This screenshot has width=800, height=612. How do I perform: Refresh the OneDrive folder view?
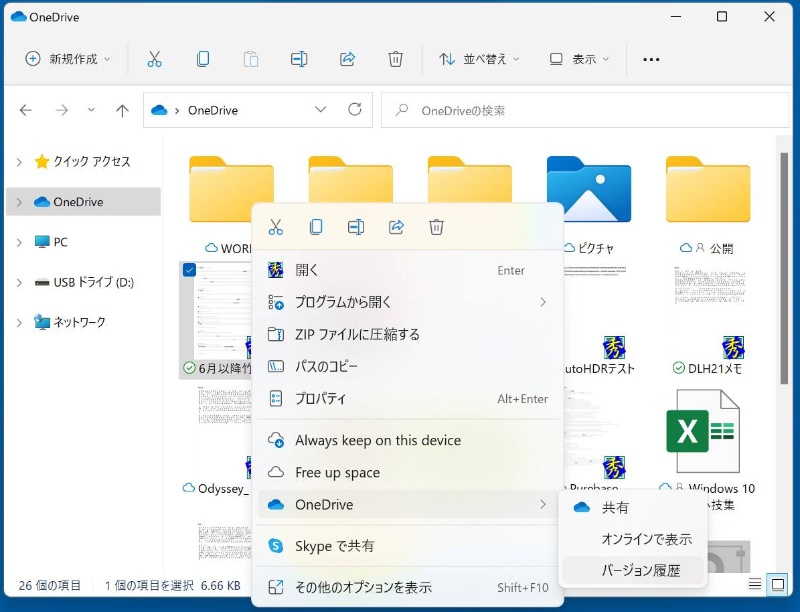(x=355, y=109)
